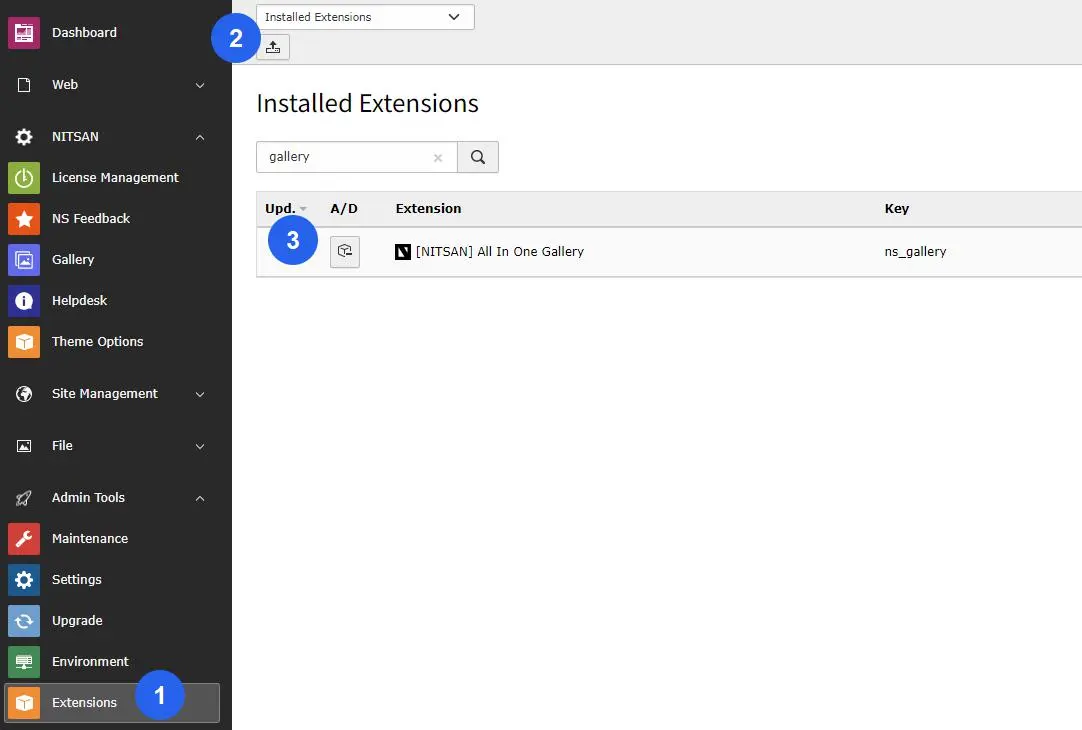Viewport: 1082px width, 730px height.
Task: Open the Extensions package icon
Action: 23,703
